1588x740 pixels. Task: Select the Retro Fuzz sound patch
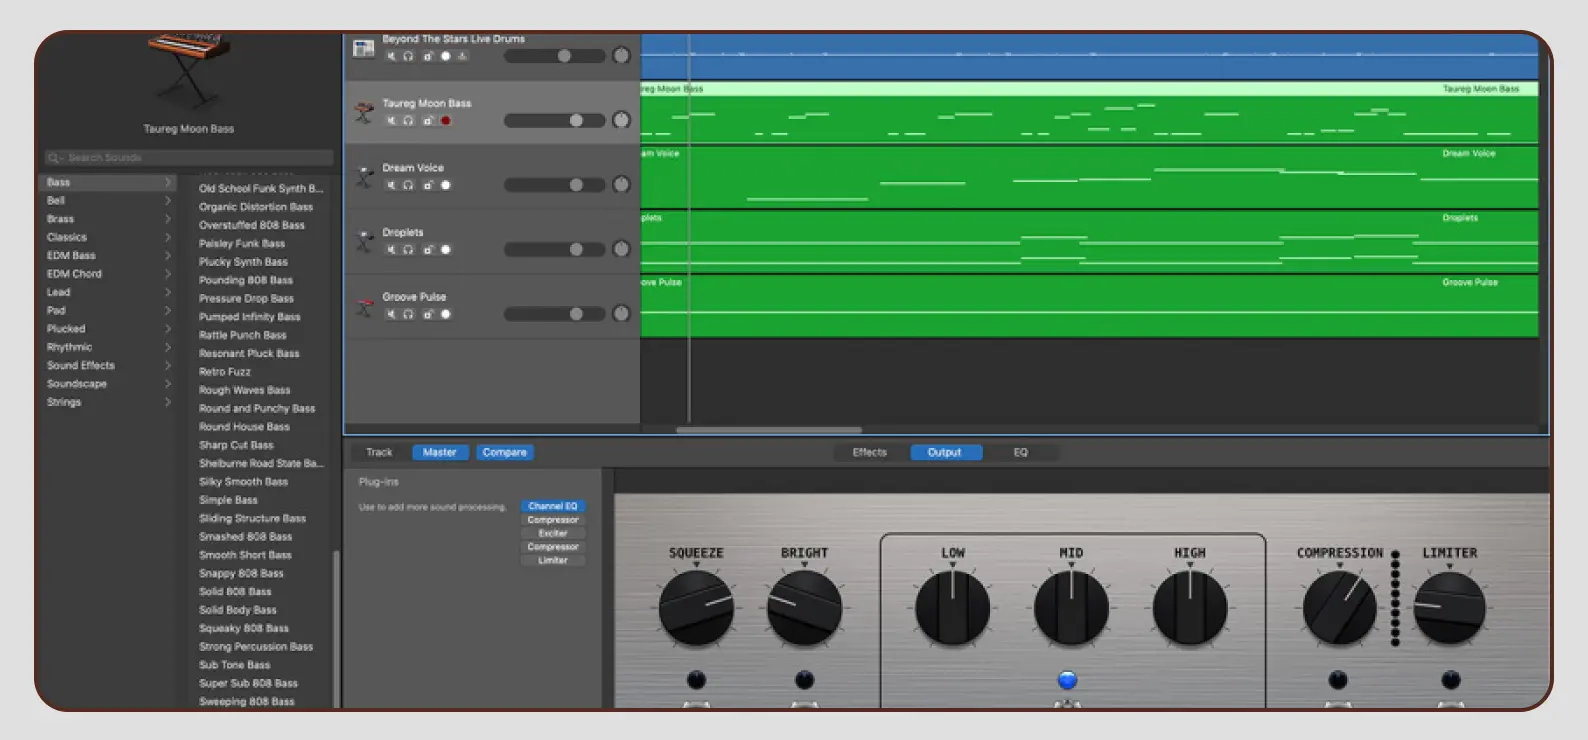(x=225, y=372)
